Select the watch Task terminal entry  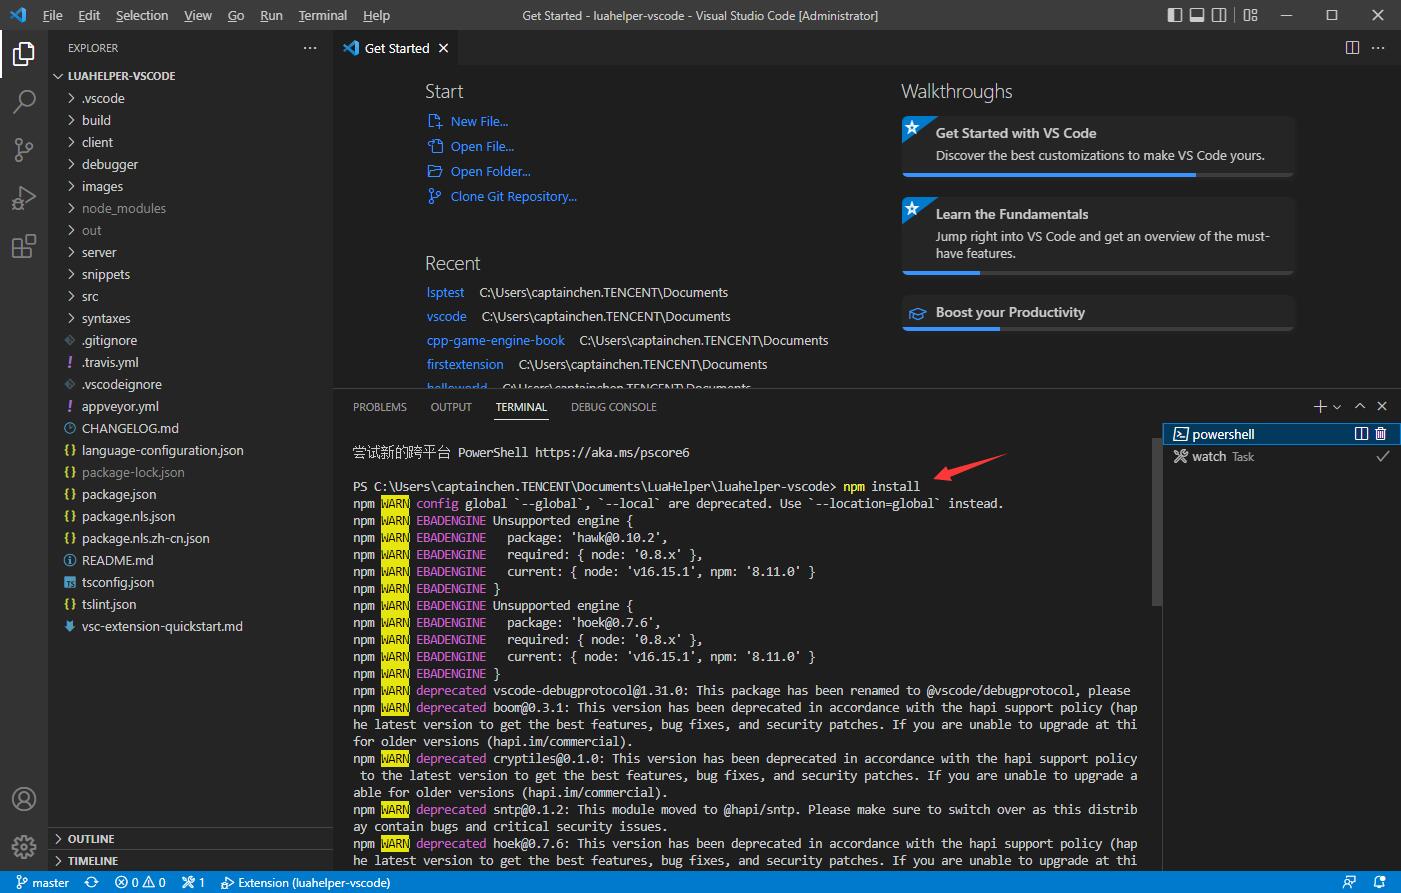(x=1281, y=456)
